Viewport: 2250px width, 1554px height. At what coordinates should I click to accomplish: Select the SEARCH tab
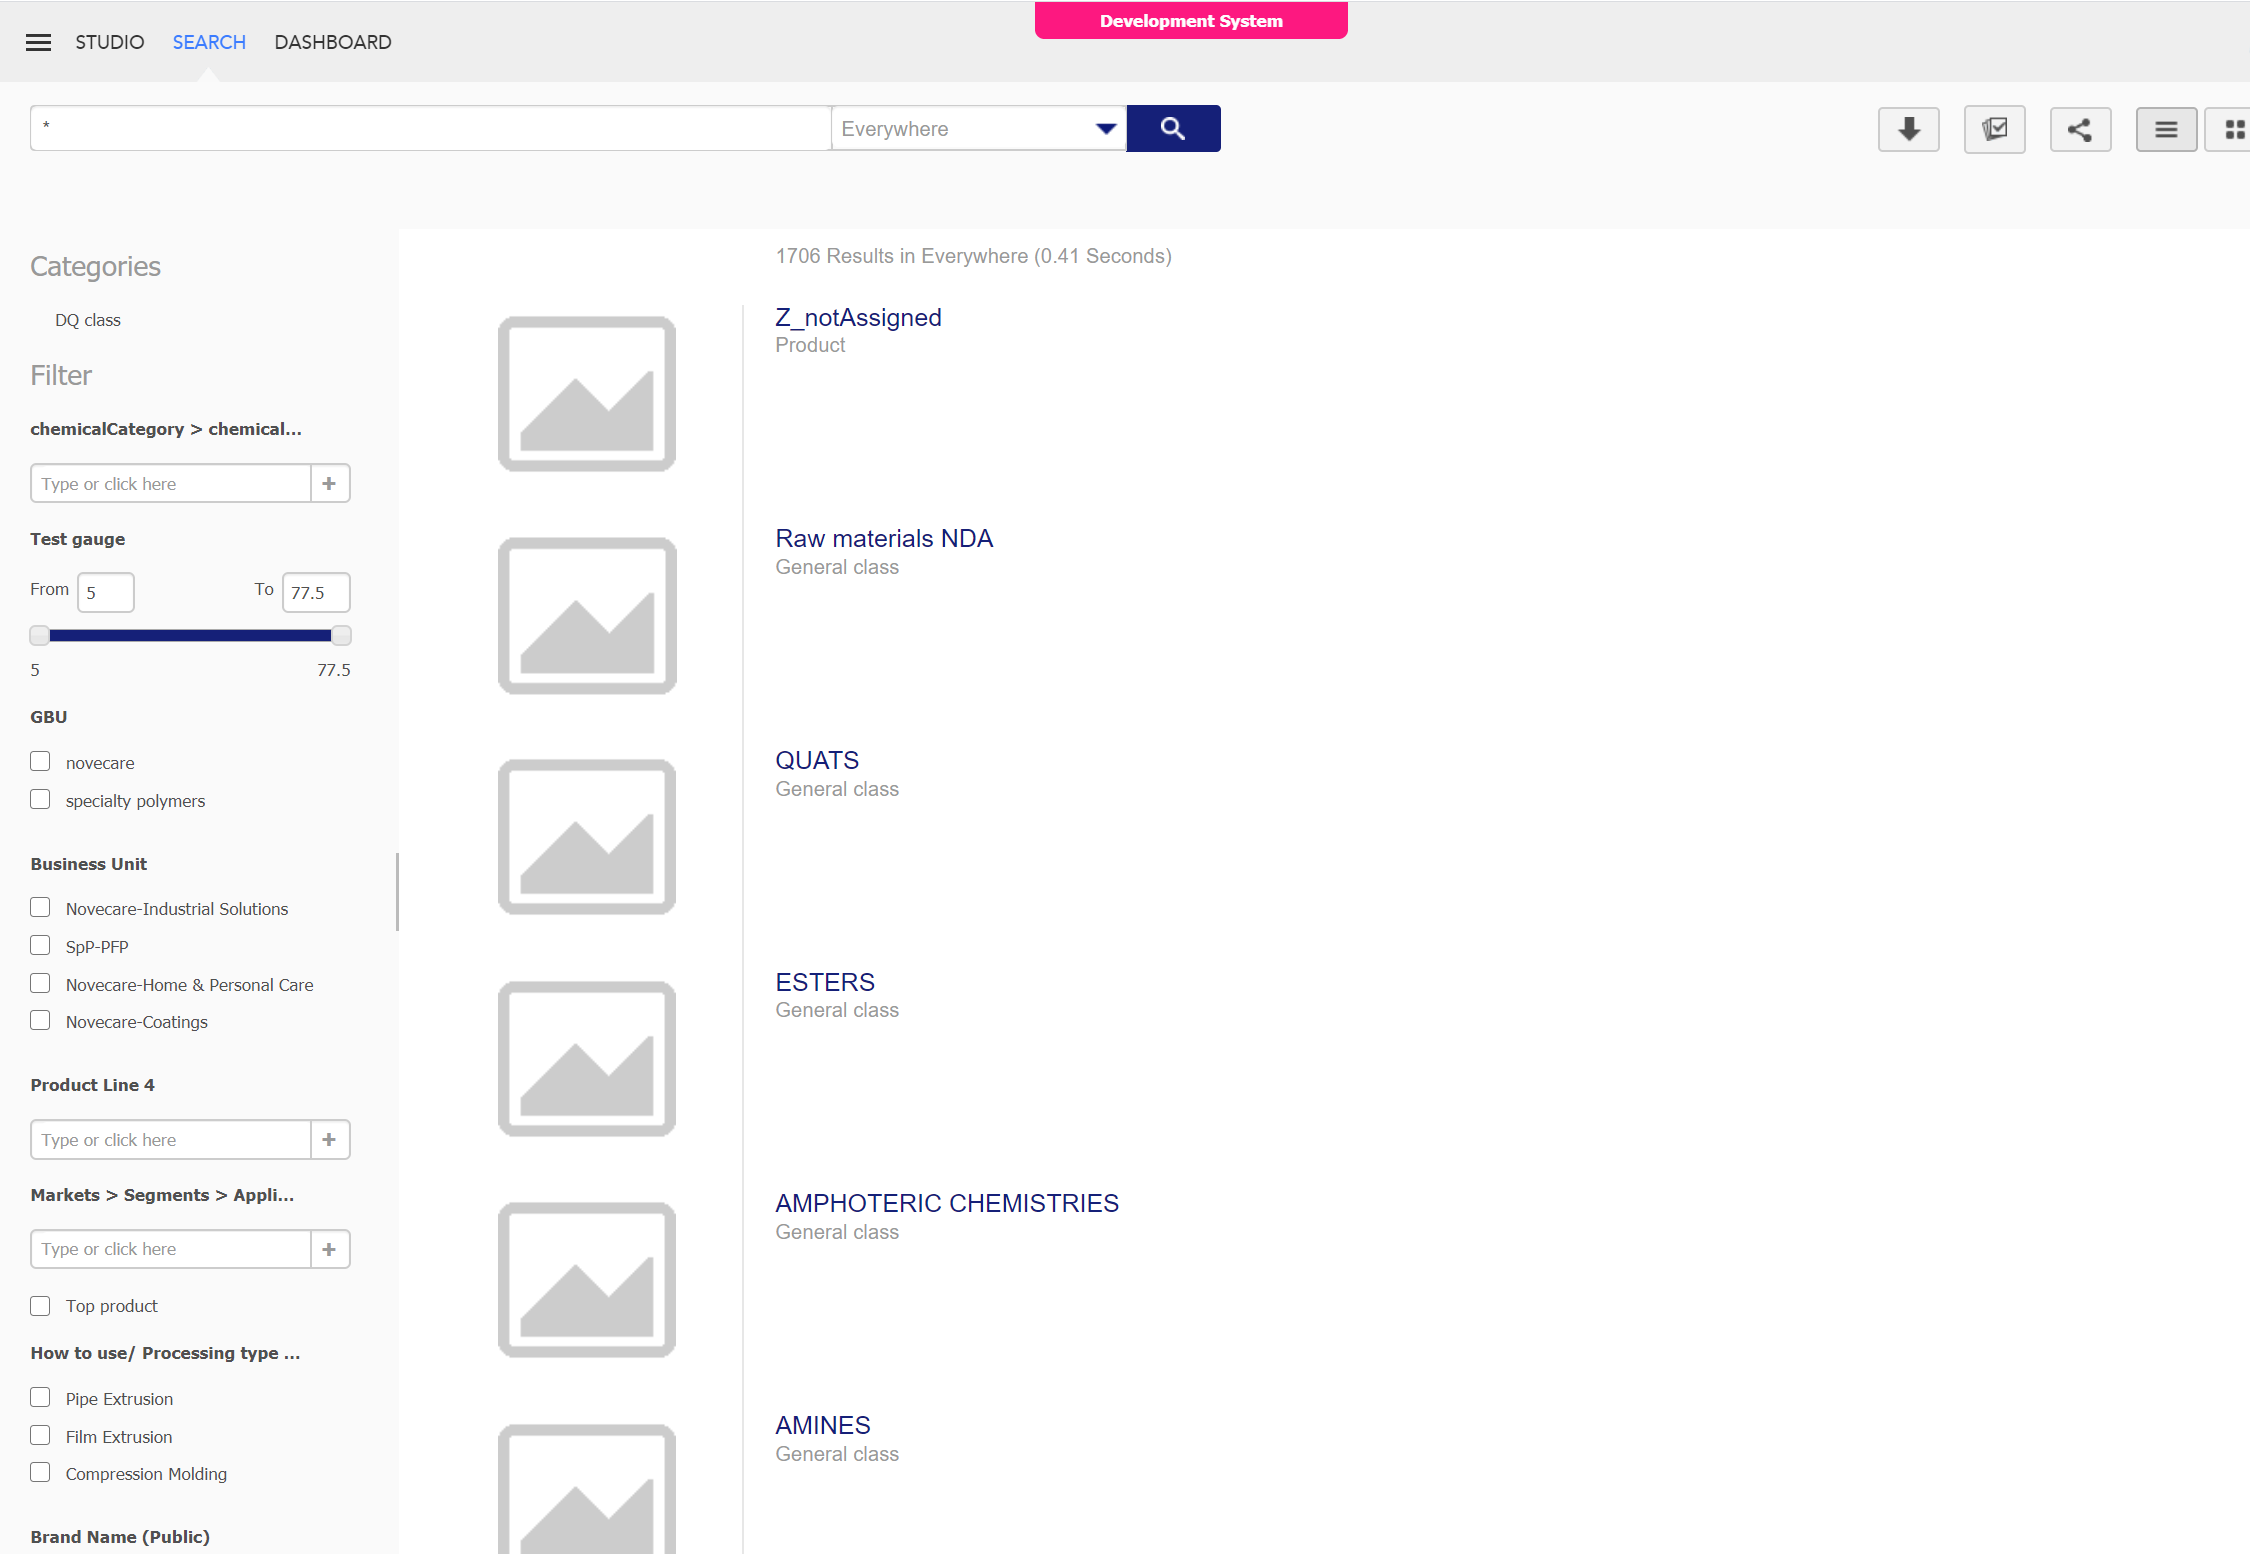[209, 42]
